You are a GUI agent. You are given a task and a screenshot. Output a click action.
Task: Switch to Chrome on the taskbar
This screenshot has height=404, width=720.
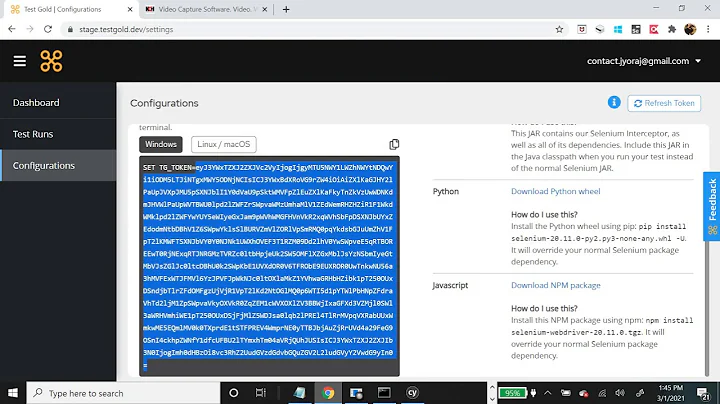click(328, 393)
